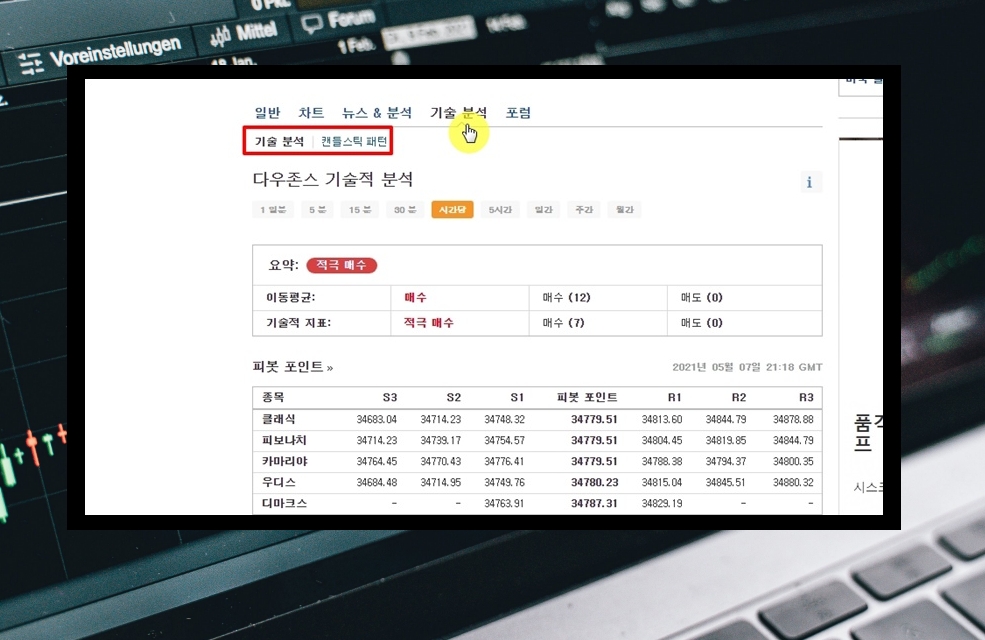Click the 클래식 row label

(278, 419)
